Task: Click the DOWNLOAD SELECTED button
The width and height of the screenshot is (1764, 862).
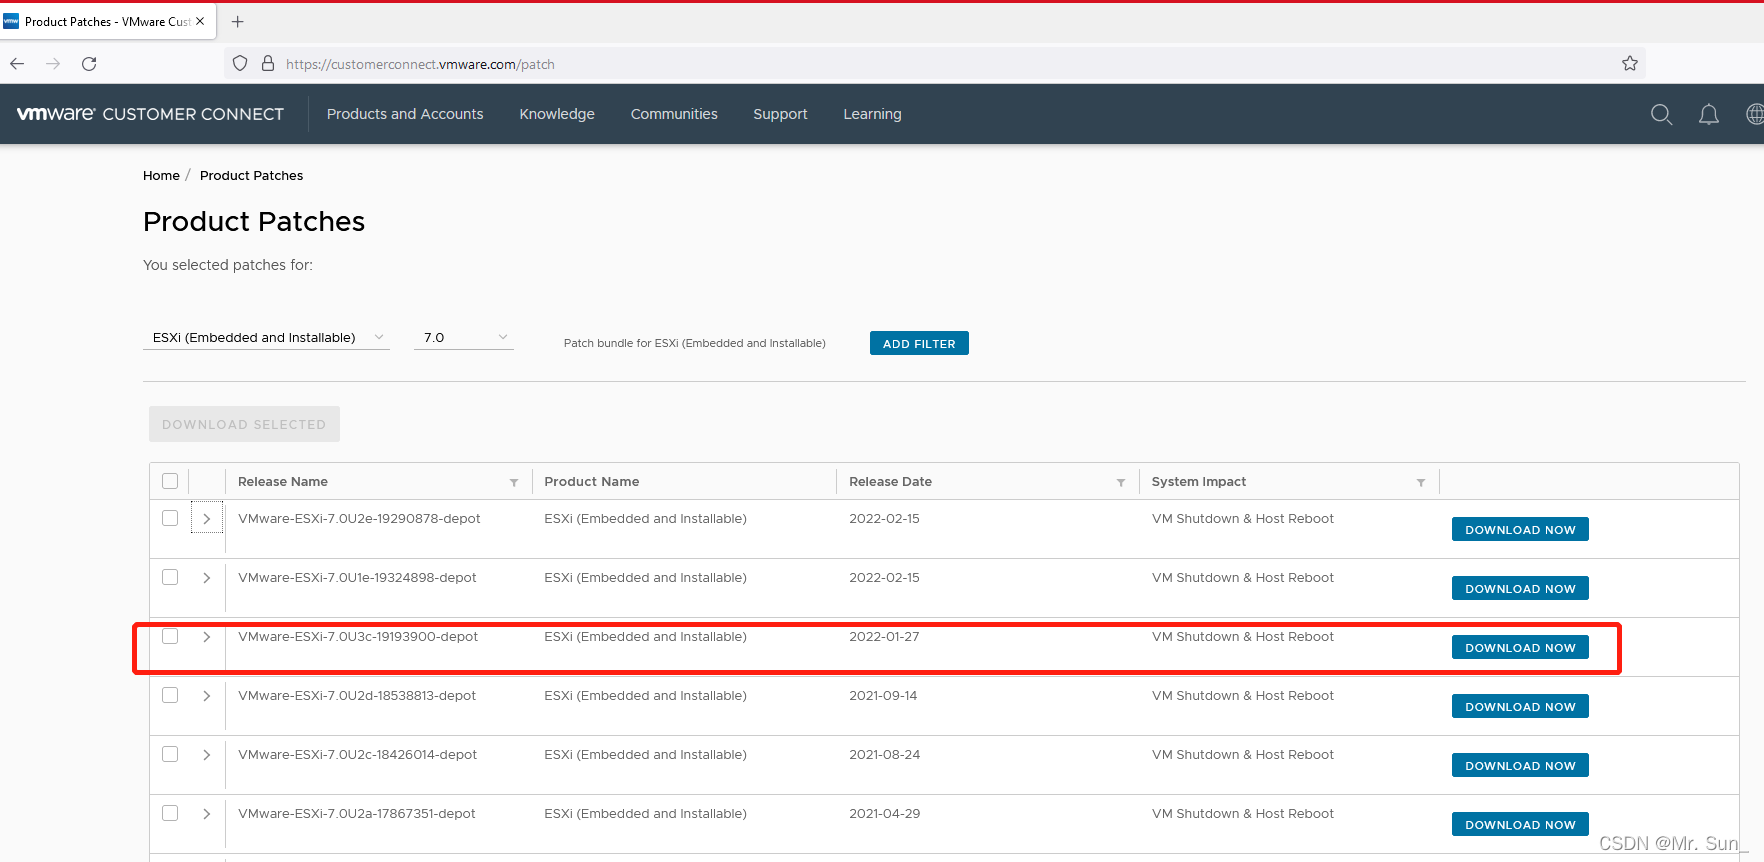Action: pyautogui.click(x=244, y=424)
